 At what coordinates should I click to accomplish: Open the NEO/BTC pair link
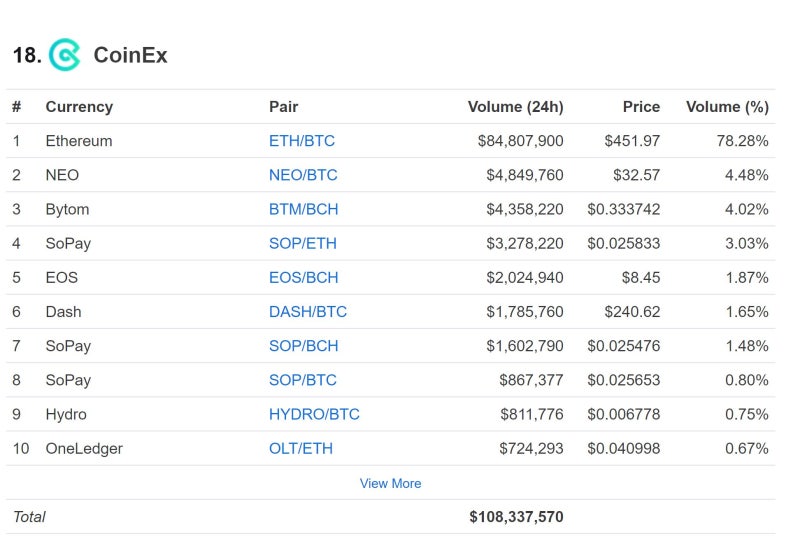click(x=303, y=175)
